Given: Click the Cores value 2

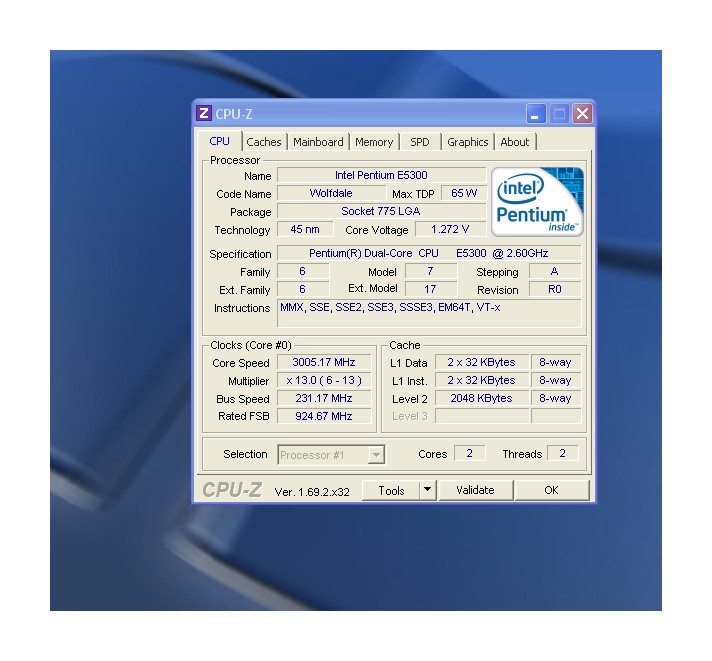Looking at the screenshot, I should tap(470, 453).
